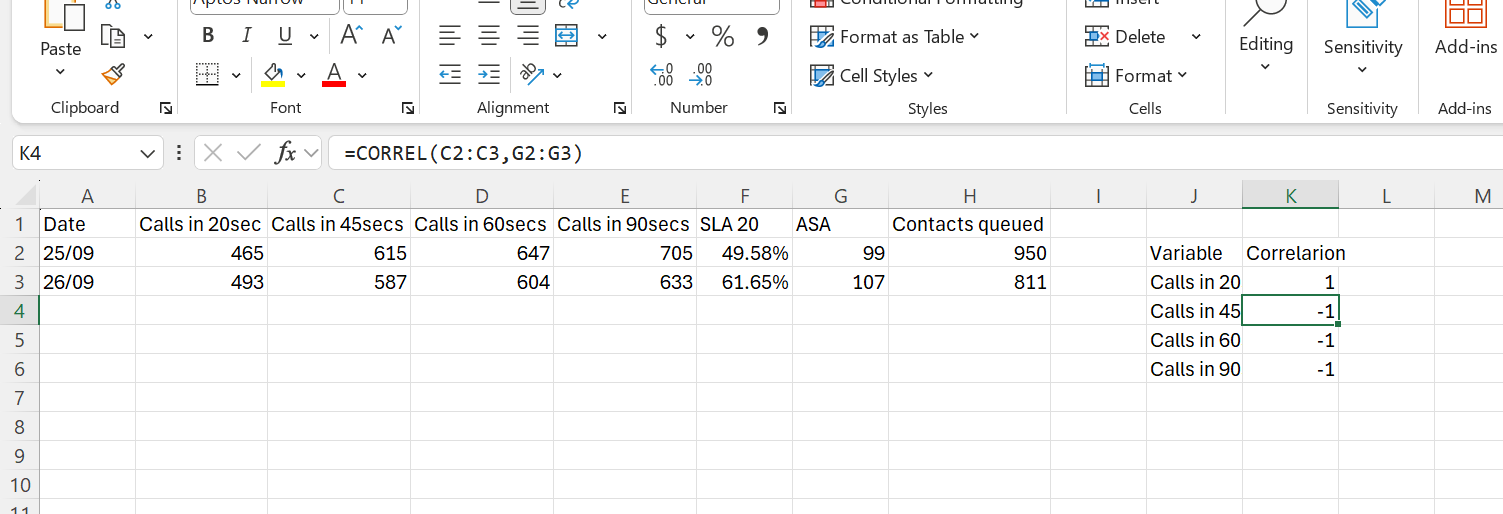
Task: Decrease the cell indent
Action: pyautogui.click(x=451, y=75)
